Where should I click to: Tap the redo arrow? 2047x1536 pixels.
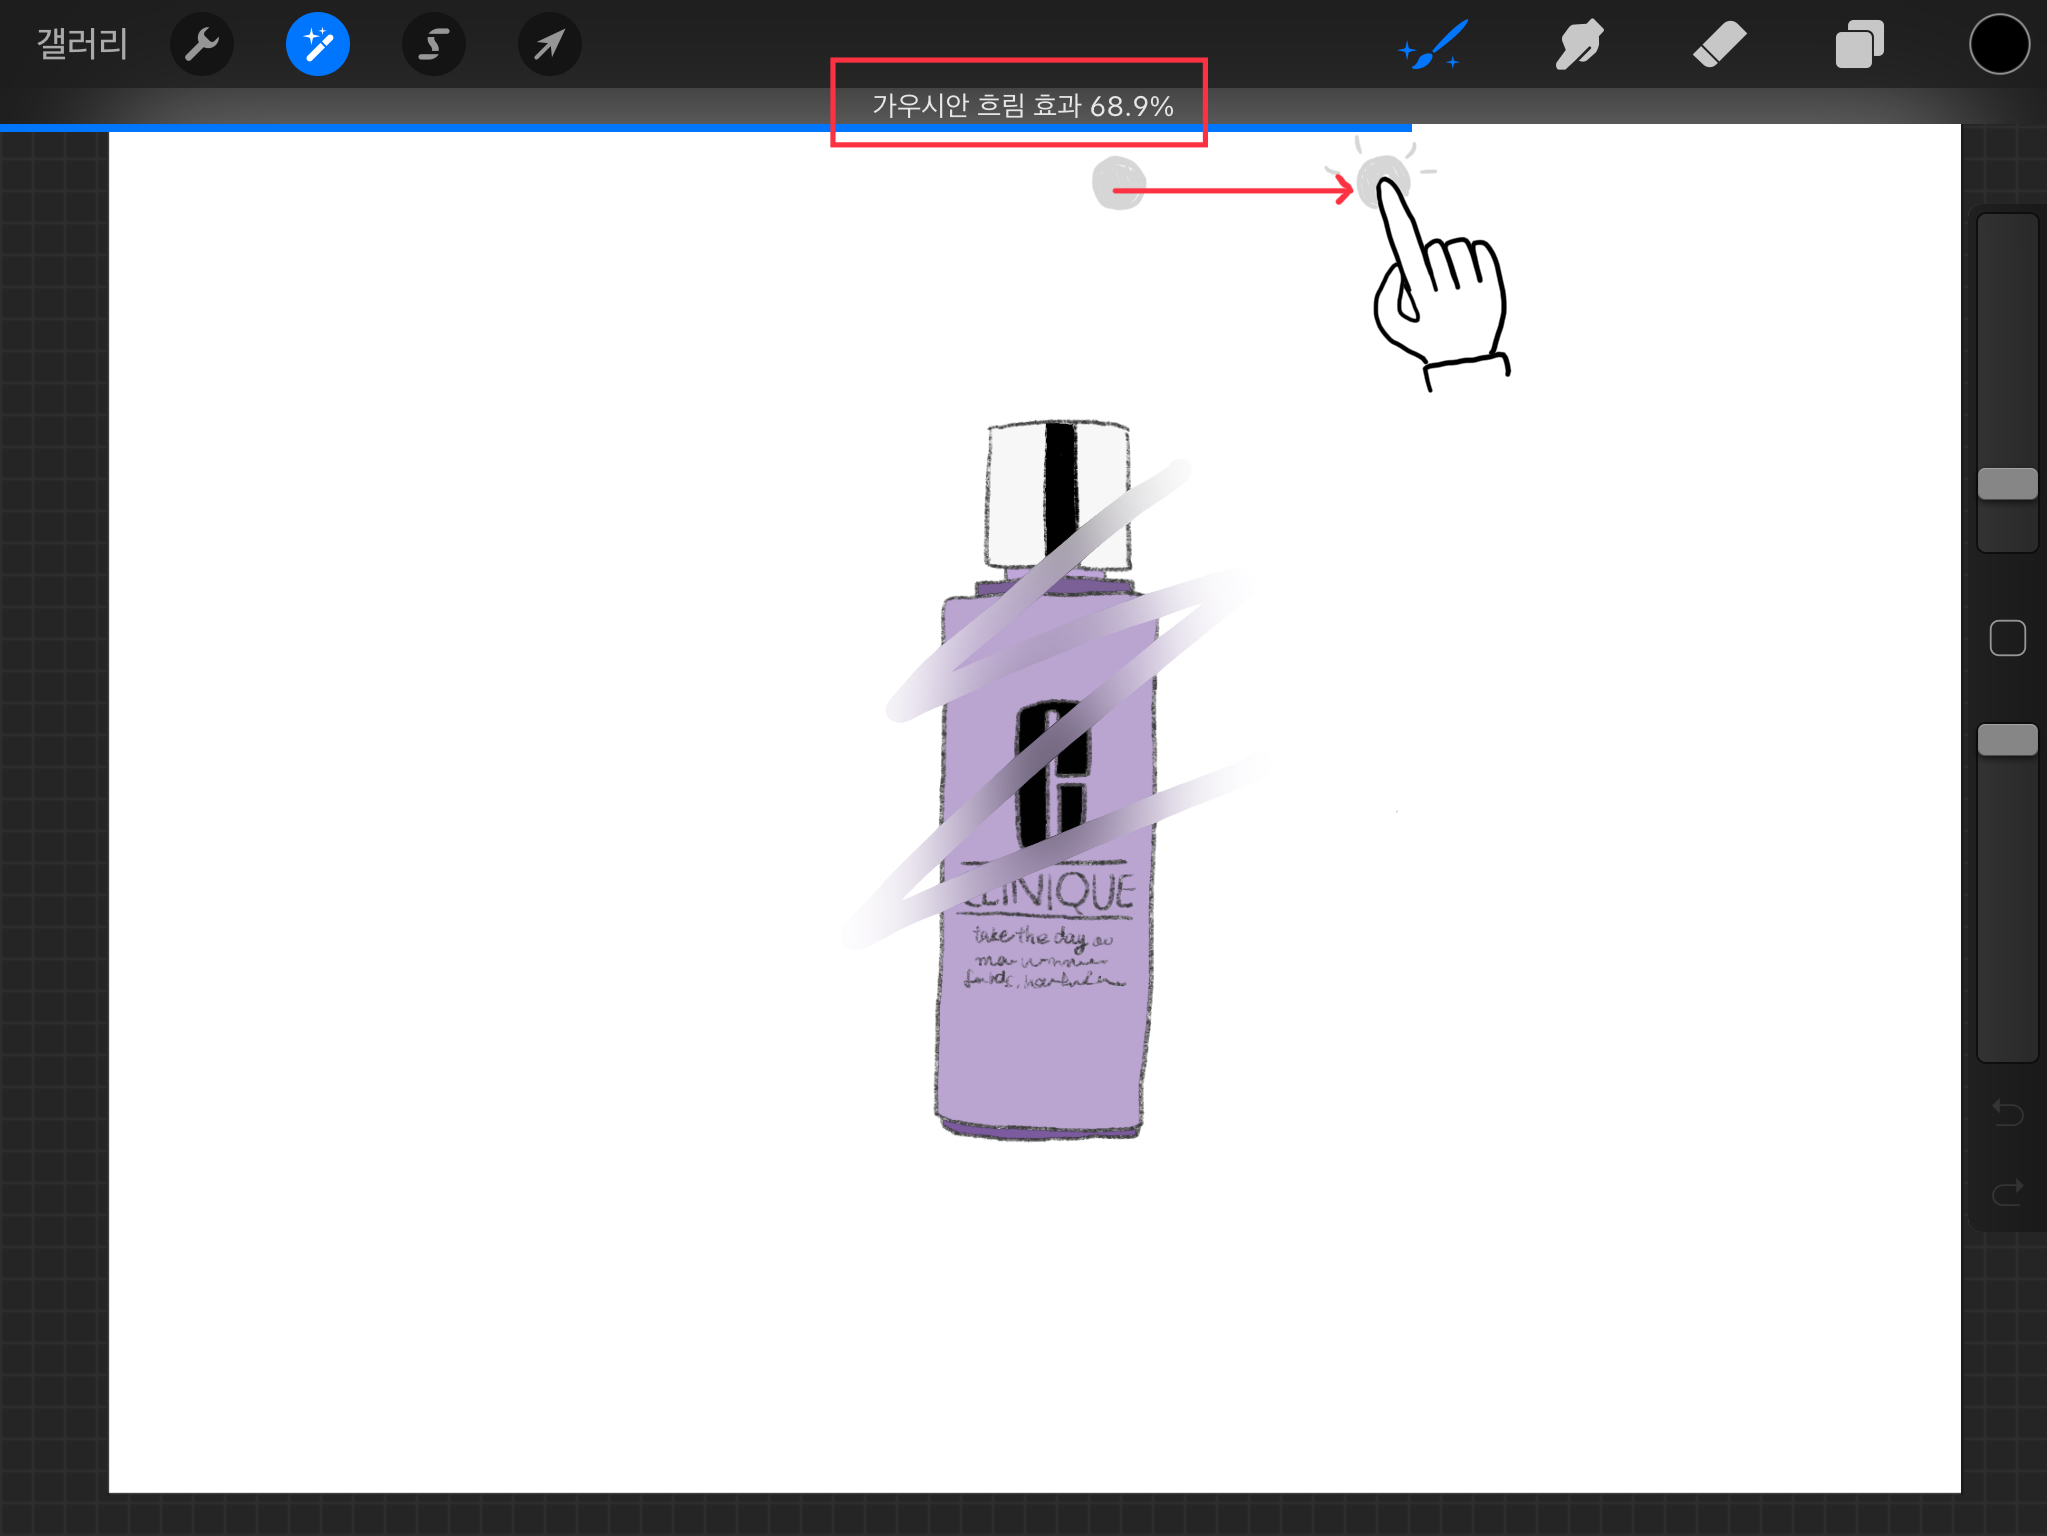pos(2007,1192)
